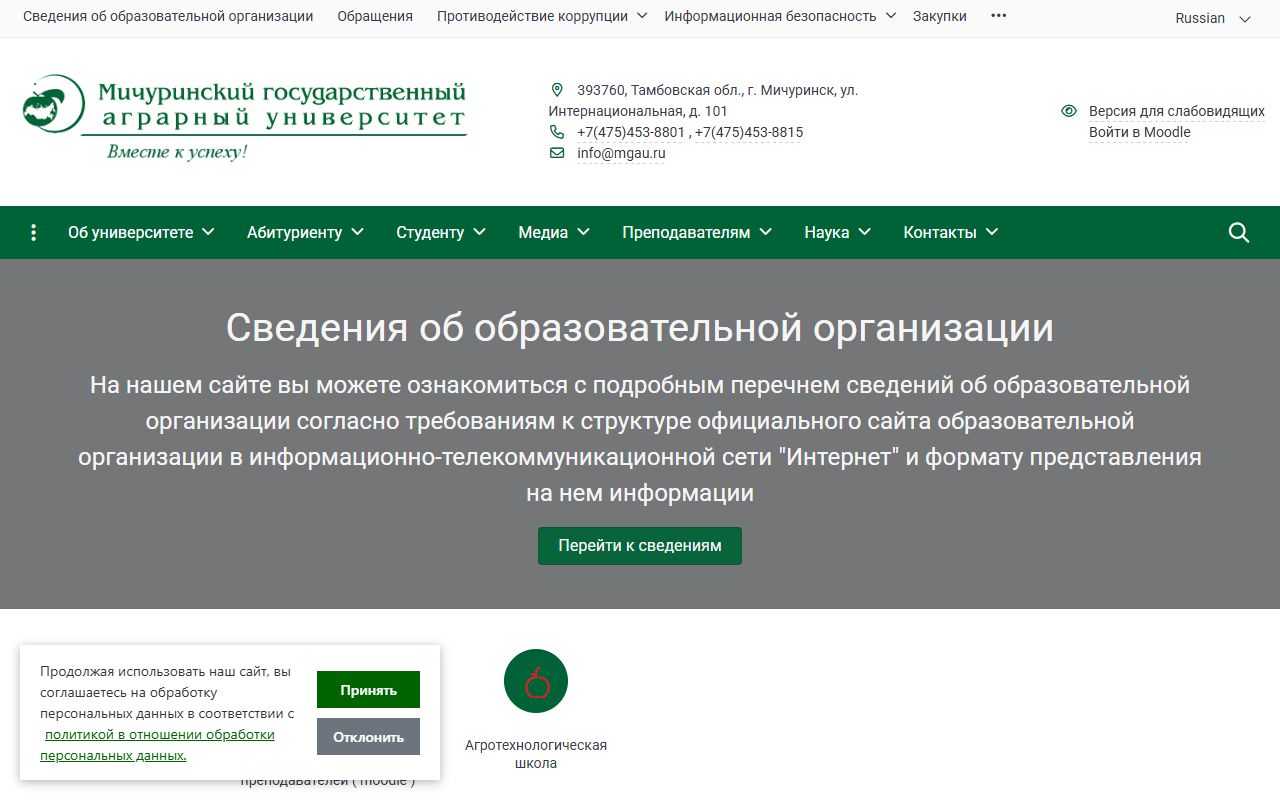Click the Перейти к сведениям button

coord(640,546)
